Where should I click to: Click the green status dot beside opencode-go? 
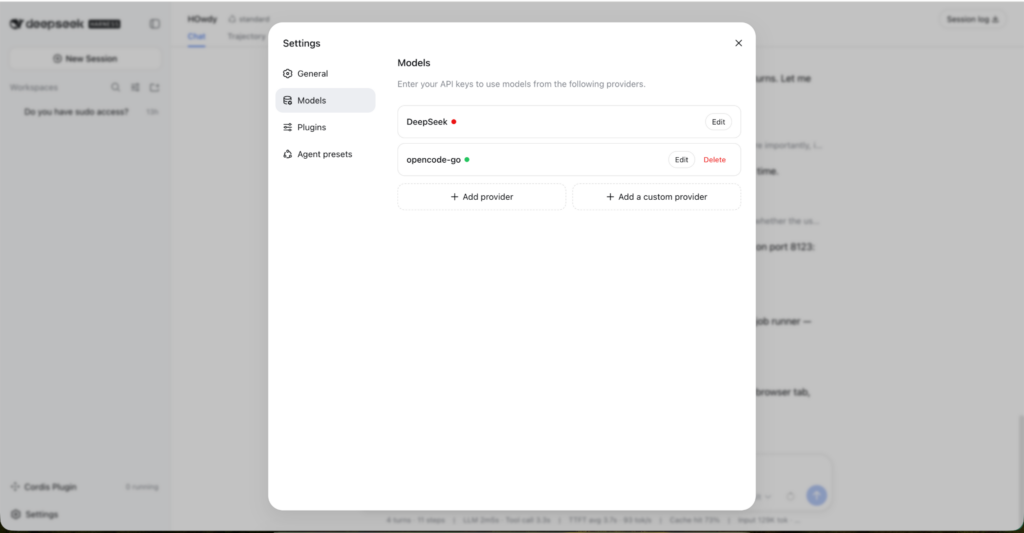tap(467, 160)
